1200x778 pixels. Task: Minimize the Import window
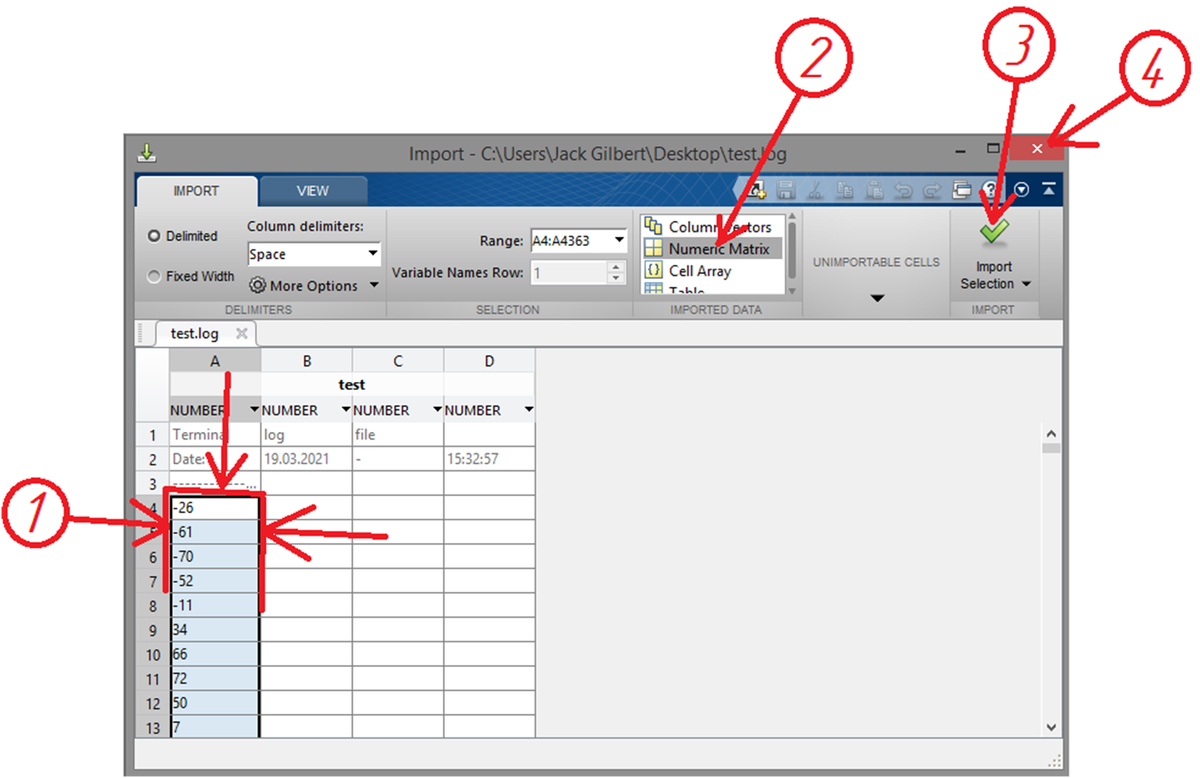pos(960,150)
